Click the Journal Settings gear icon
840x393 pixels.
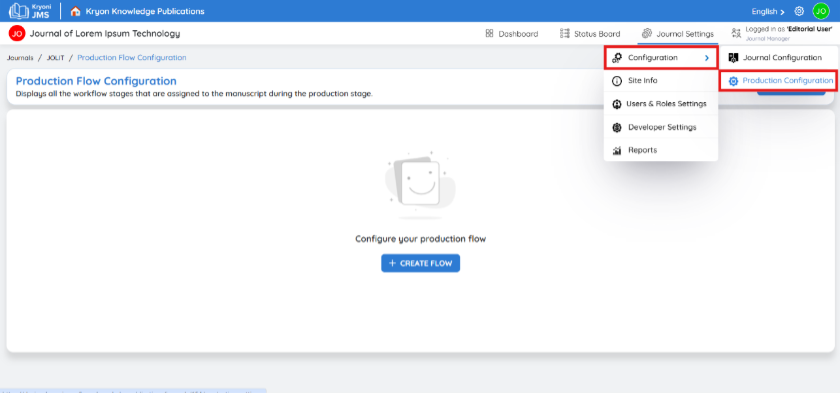click(647, 34)
